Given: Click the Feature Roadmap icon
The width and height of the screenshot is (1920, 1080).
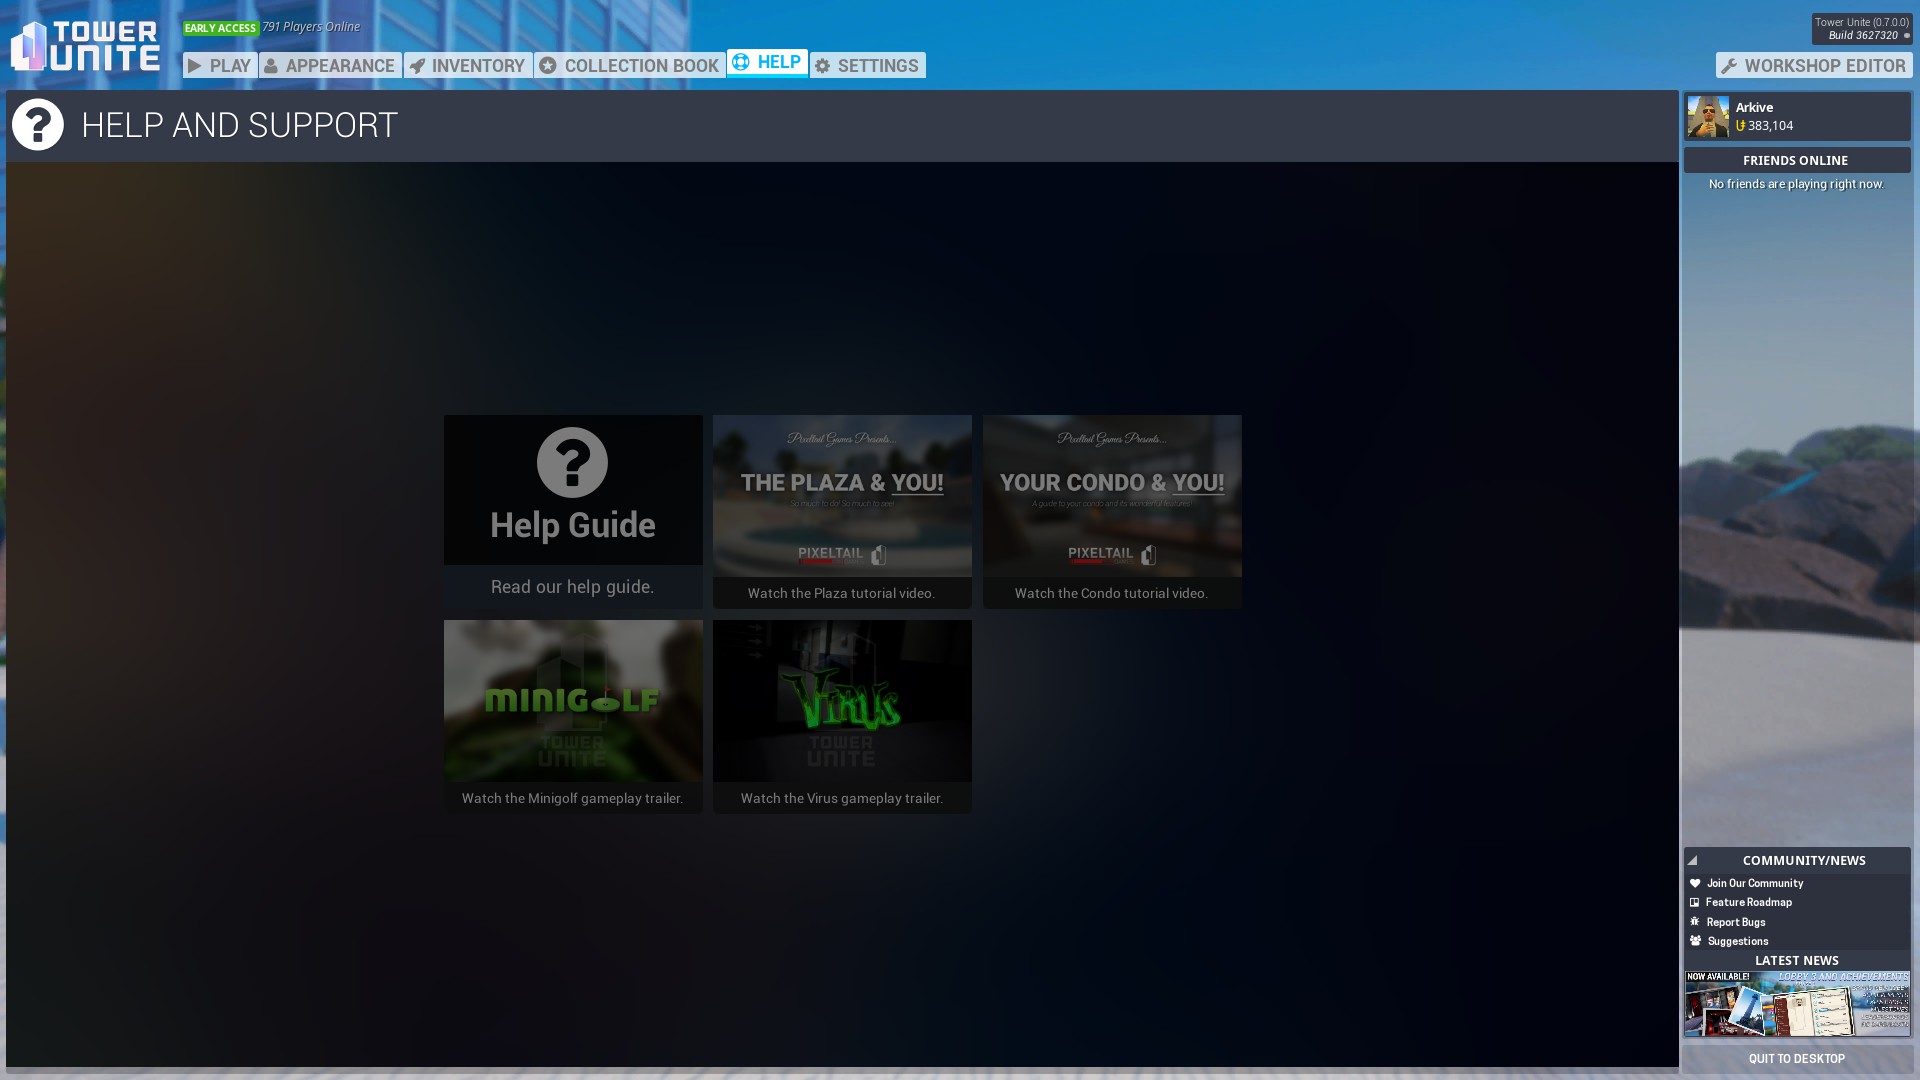Looking at the screenshot, I should coord(1695,903).
